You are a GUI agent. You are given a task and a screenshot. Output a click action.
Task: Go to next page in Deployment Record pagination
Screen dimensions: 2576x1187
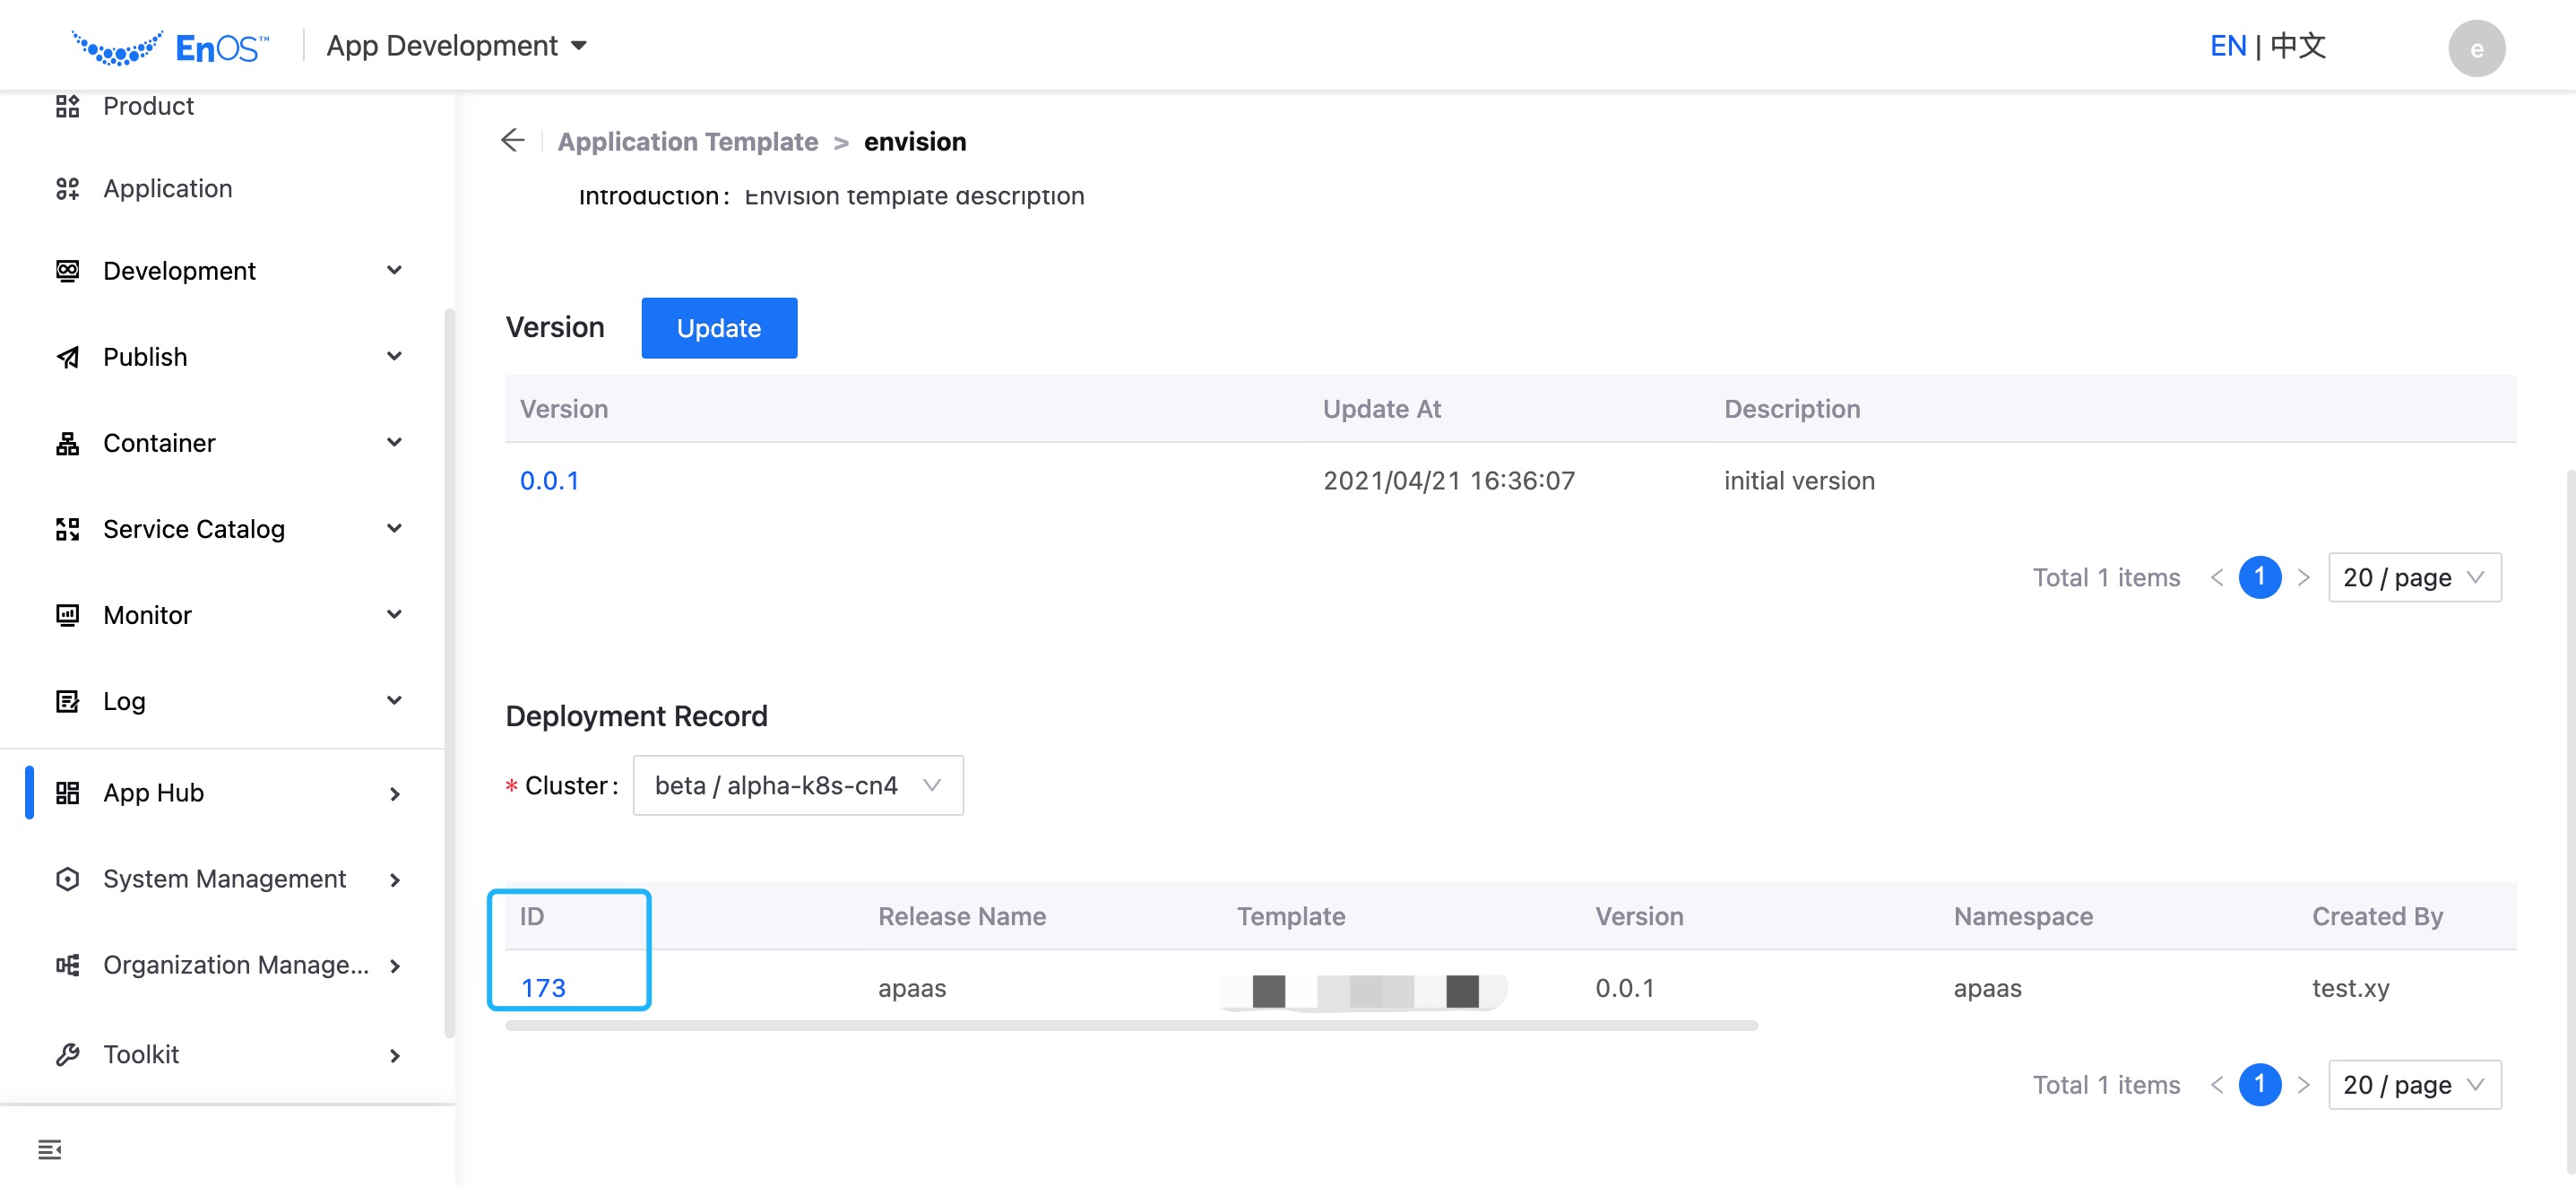click(x=2303, y=1084)
